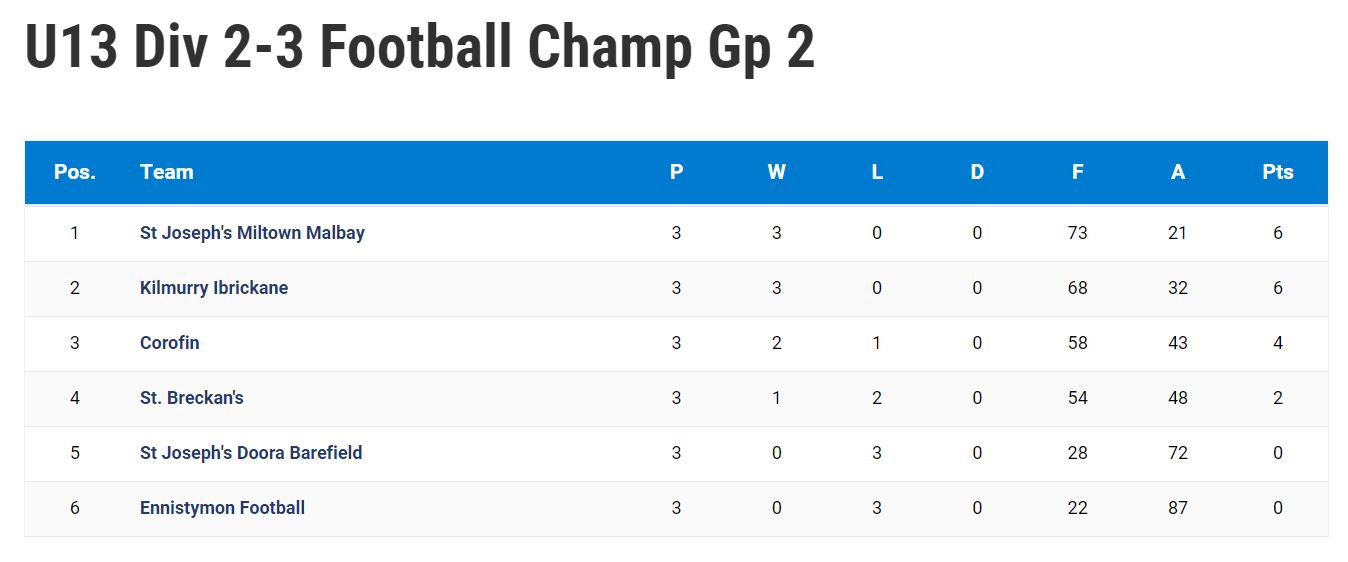Click the Team column header
Image resolution: width=1348 pixels, height=562 pixels.
pyautogui.click(x=167, y=172)
